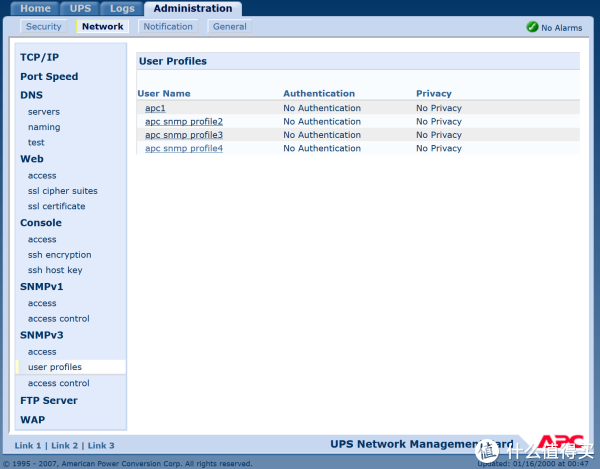Click the Console section heading

click(41, 223)
